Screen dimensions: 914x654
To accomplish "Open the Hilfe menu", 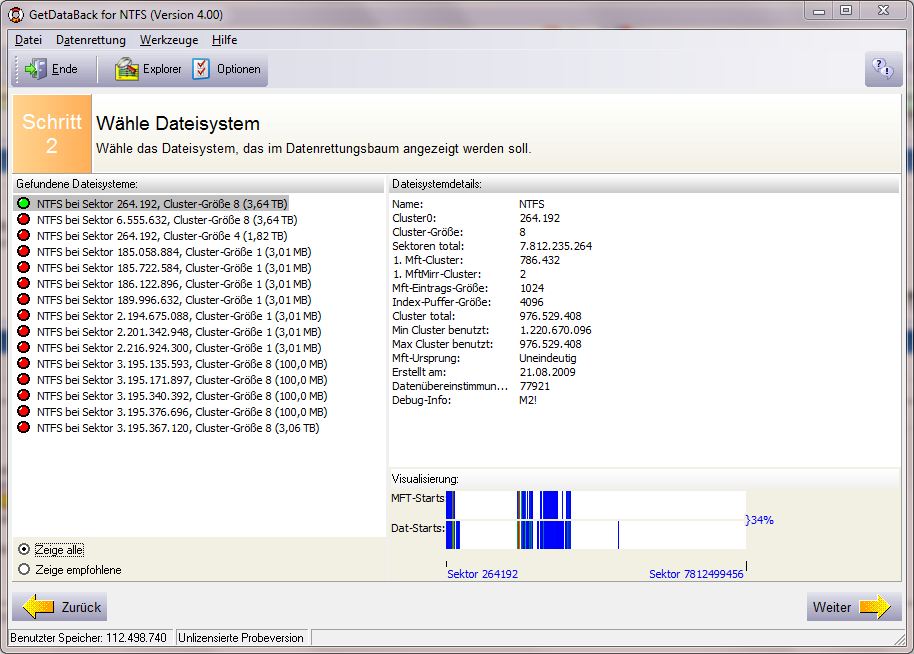I will click(x=224, y=40).
